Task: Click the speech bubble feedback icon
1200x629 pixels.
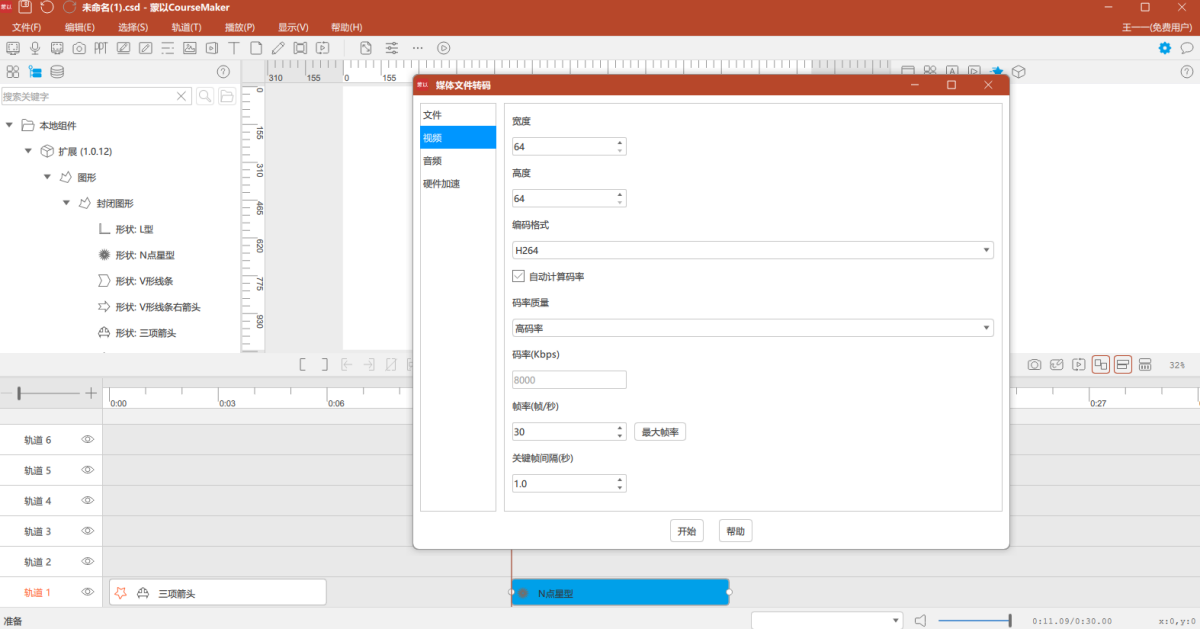Action: pos(1187,48)
